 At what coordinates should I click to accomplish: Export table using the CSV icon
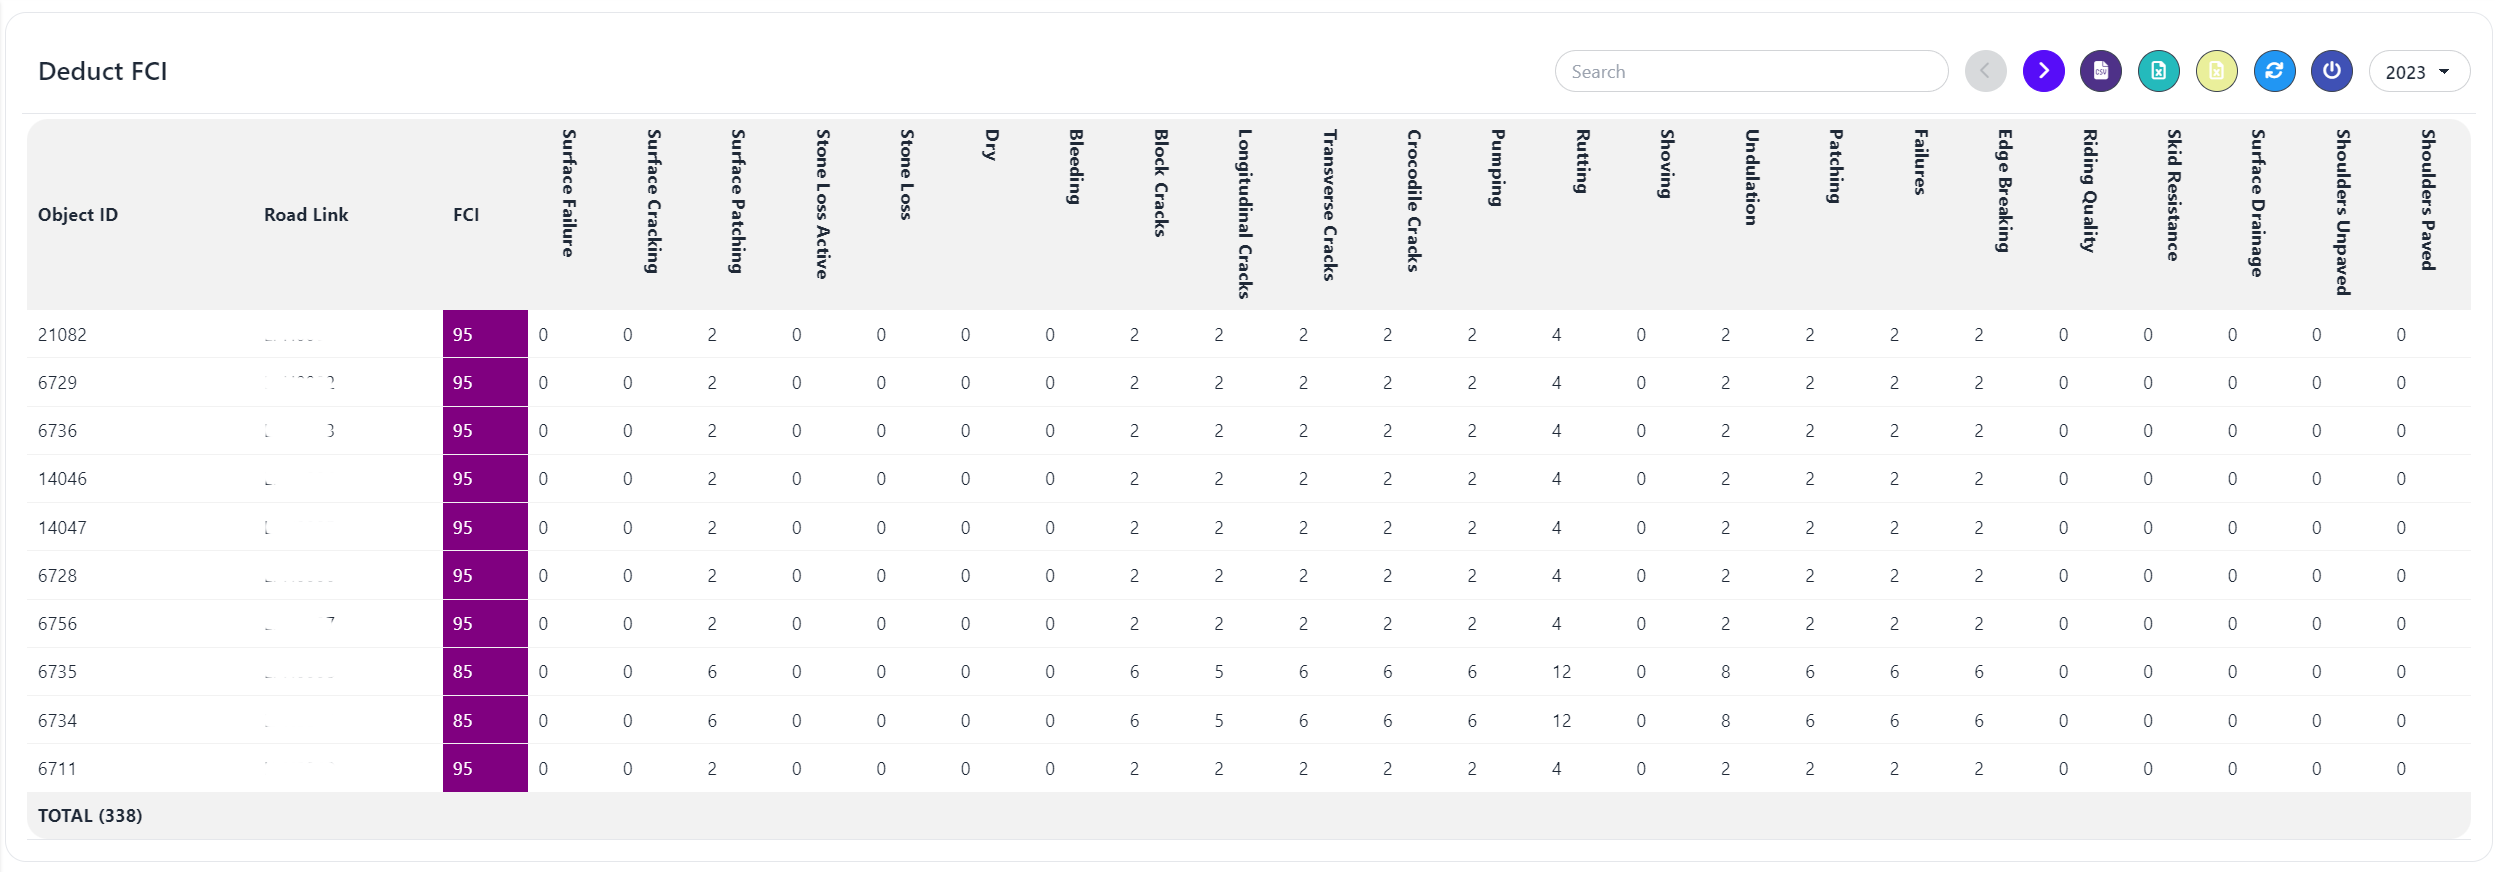[2101, 71]
